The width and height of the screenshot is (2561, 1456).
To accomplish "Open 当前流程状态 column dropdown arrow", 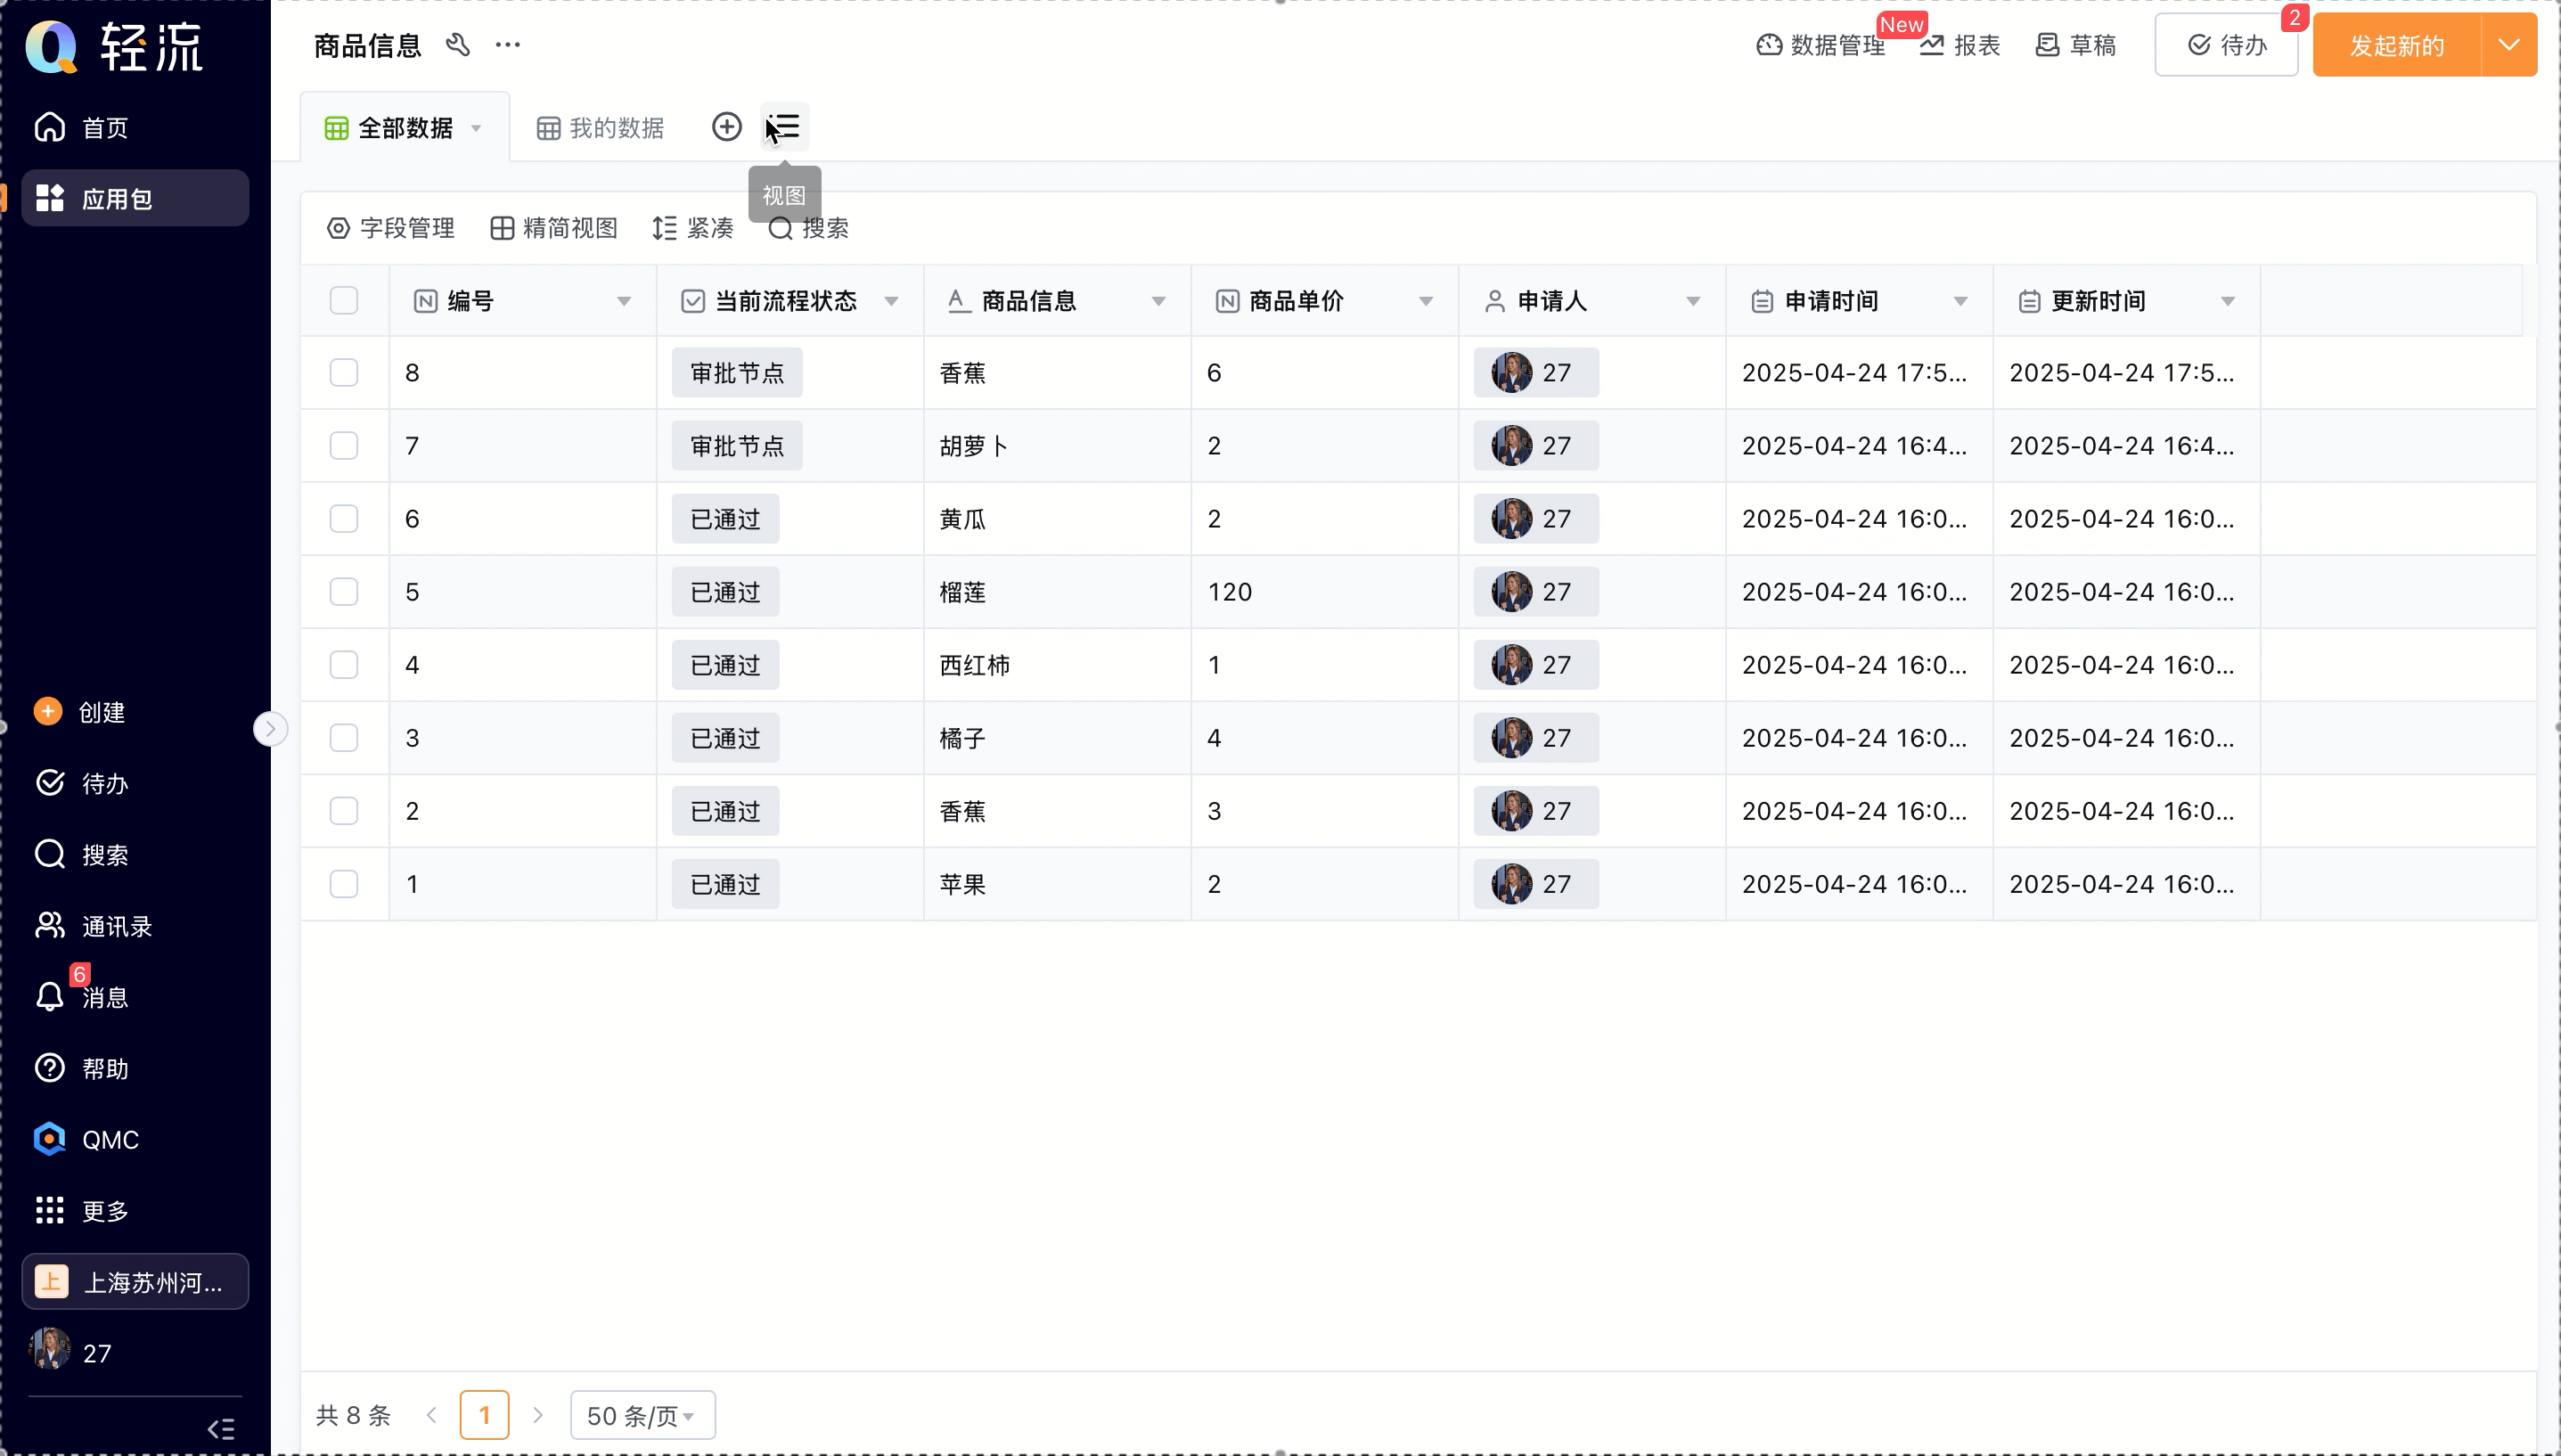I will pyautogui.click(x=891, y=301).
